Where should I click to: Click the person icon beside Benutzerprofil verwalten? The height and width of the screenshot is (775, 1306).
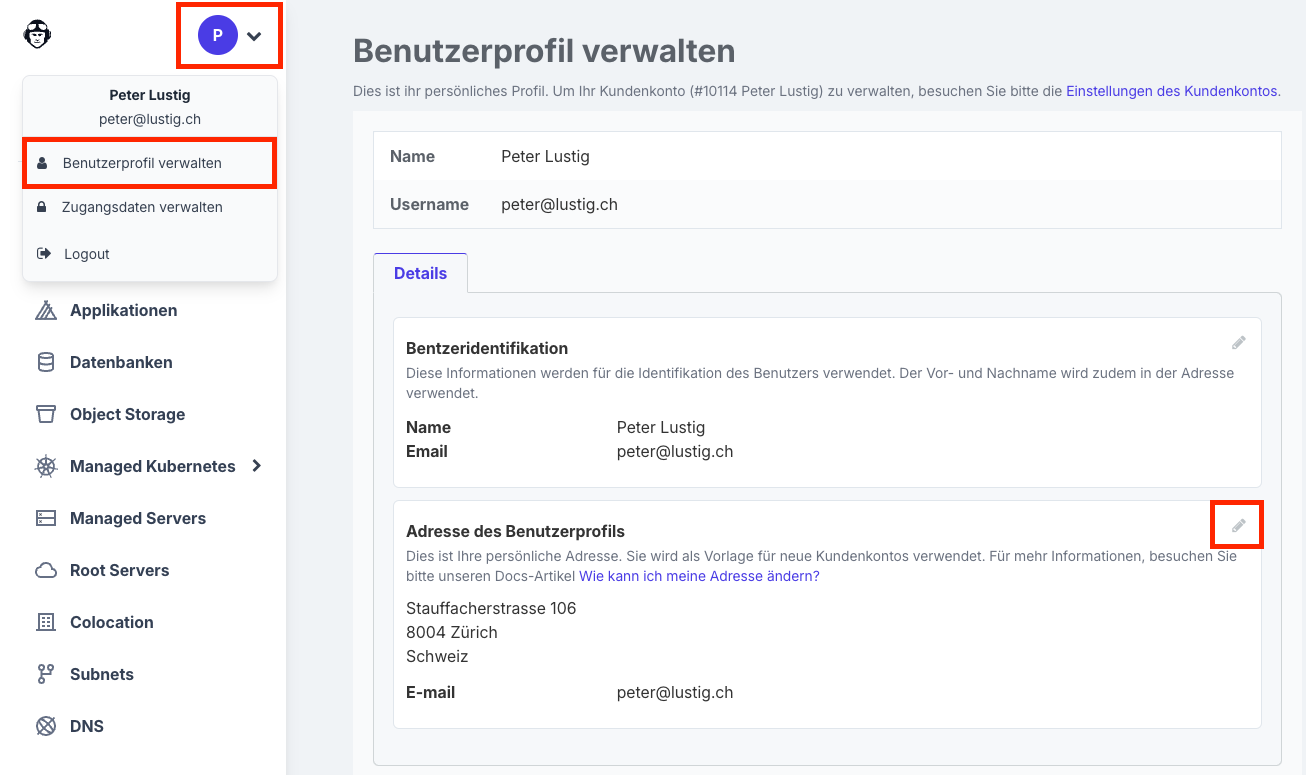pyautogui.click(x=42, y=163)
